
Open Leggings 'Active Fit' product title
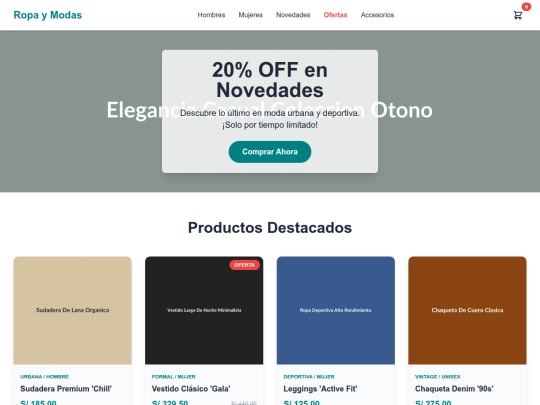tap(320, 389)
